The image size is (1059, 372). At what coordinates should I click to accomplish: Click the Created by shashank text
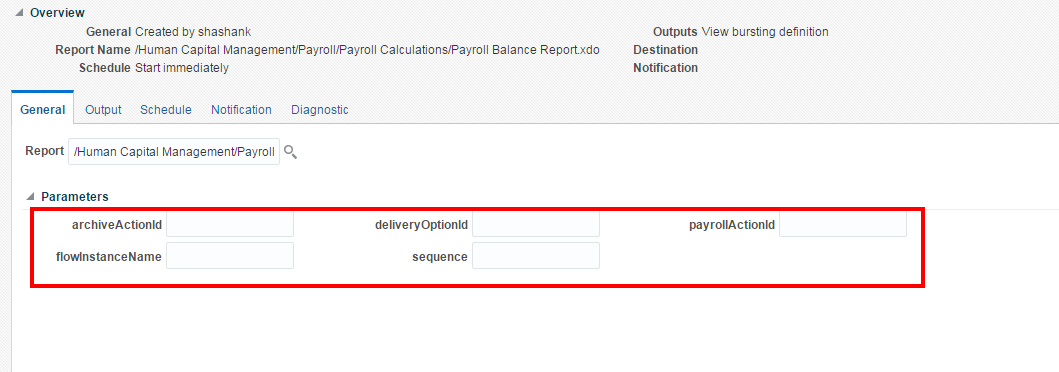pyautogui.click(x=193, y=32)
